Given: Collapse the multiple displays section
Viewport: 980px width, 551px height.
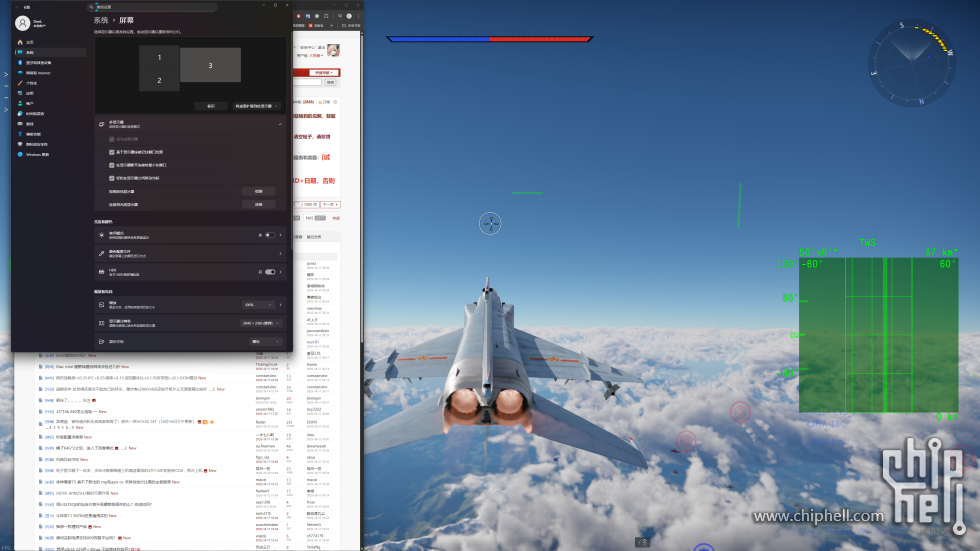Looking at the screenshot, I should (280, 124).
